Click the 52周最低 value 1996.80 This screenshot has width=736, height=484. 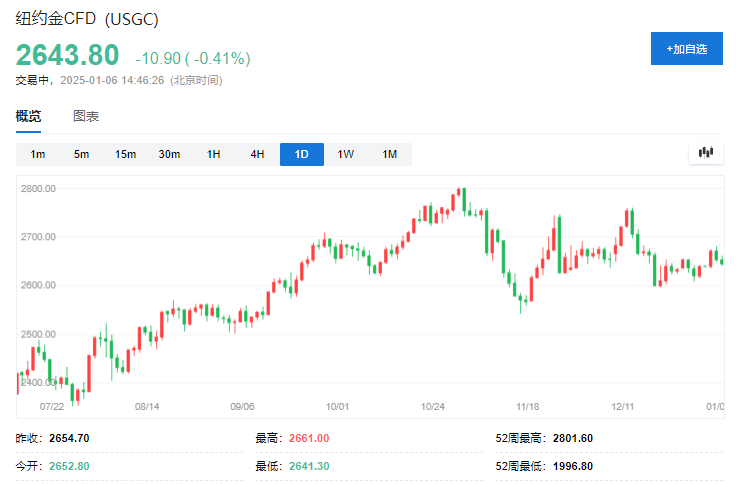[573, 466]
